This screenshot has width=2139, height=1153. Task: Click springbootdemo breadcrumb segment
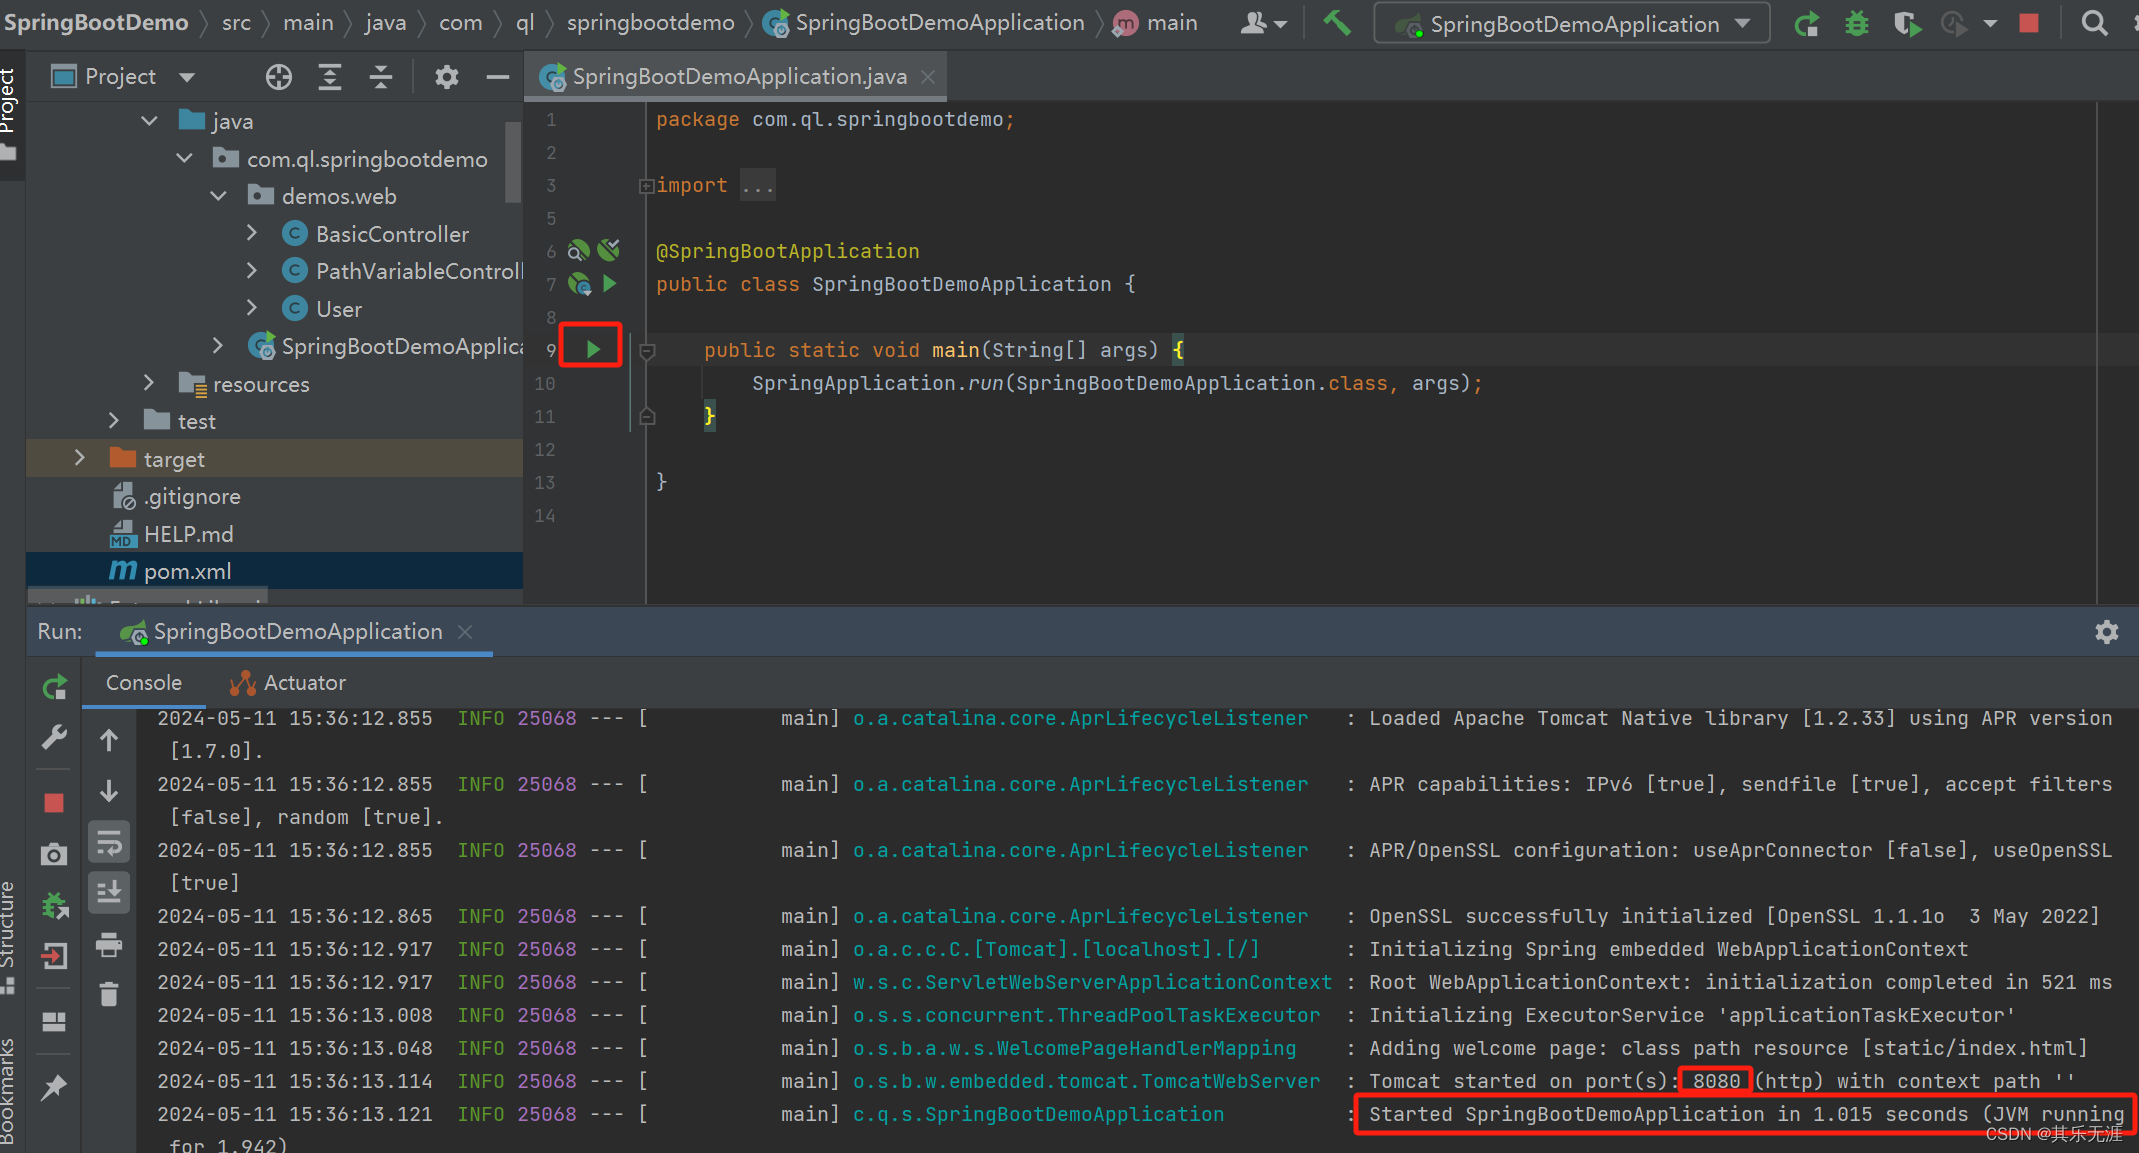tap(651, 23)
